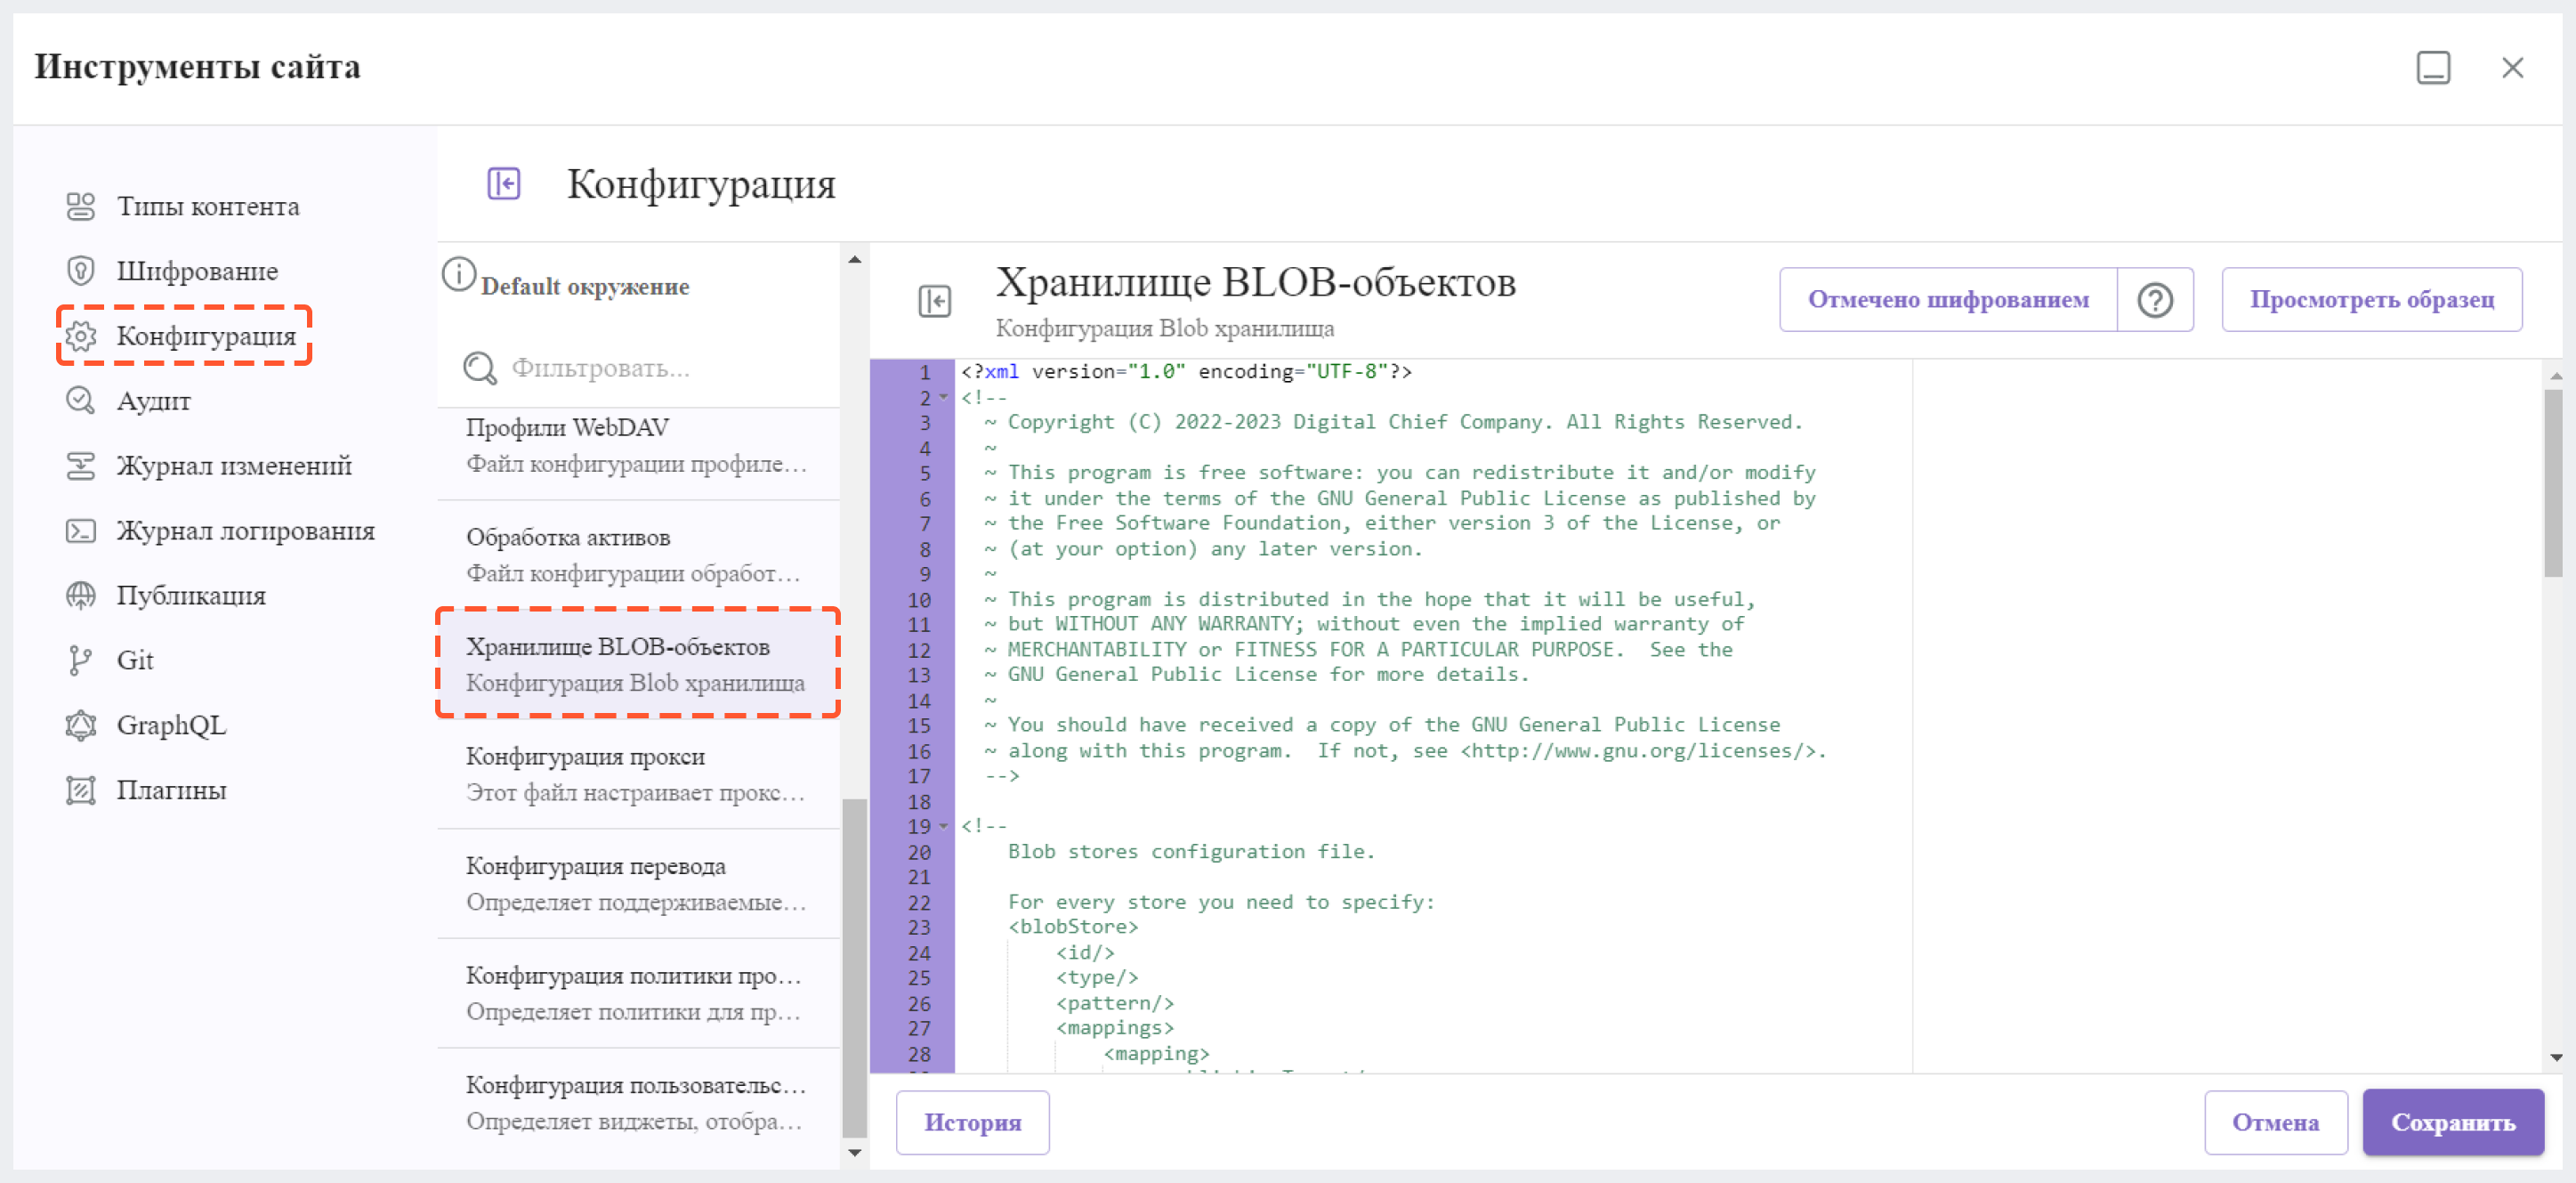Open Публикация section
2576x1183 pixels.
191,596
